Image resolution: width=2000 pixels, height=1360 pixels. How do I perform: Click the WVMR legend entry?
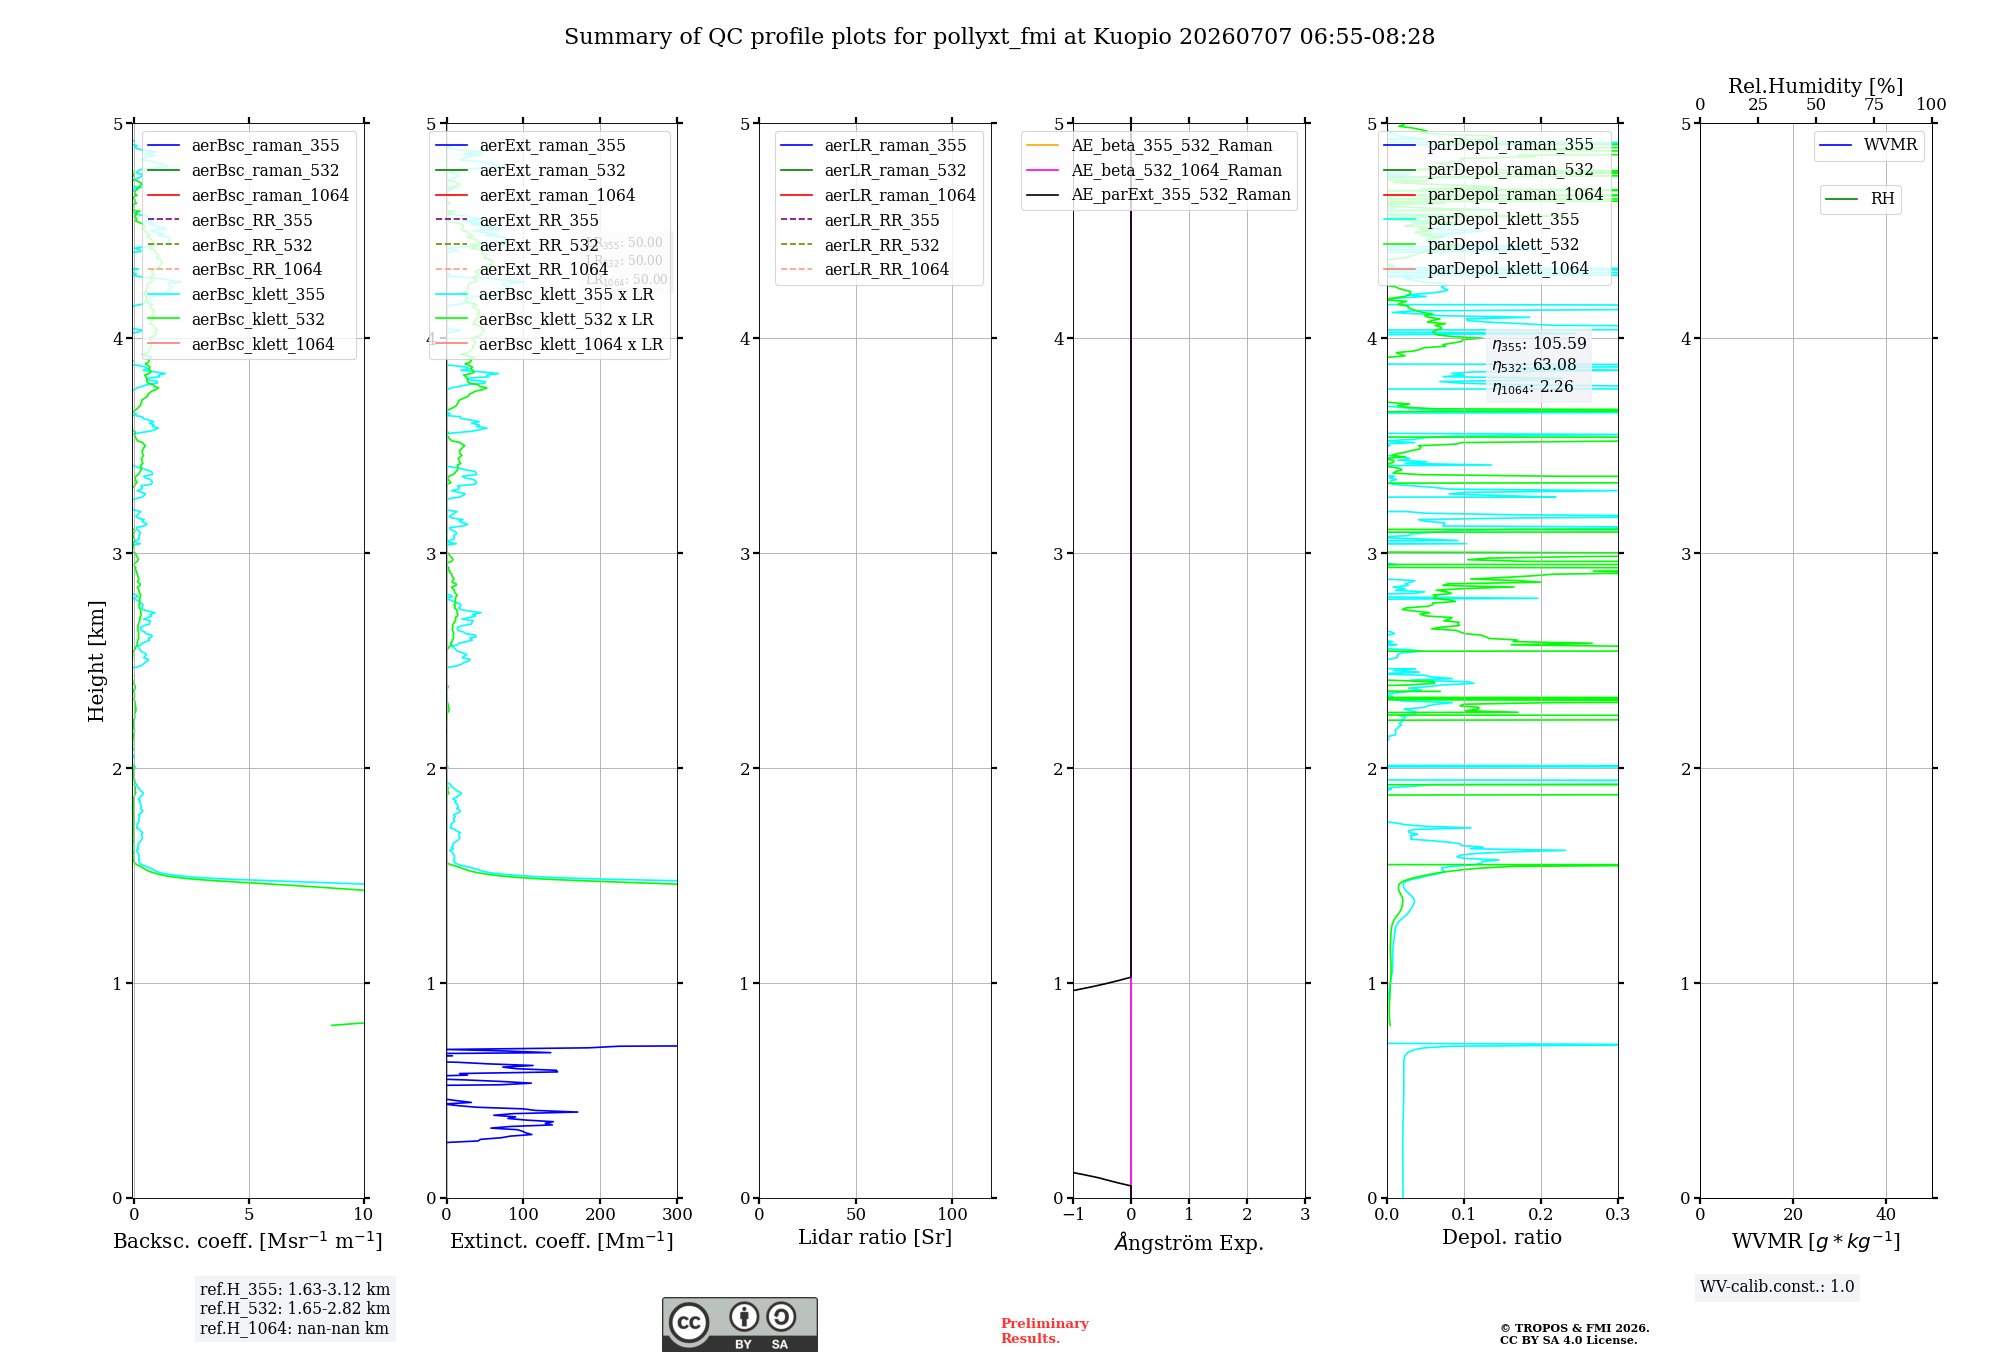[1868, 145]
